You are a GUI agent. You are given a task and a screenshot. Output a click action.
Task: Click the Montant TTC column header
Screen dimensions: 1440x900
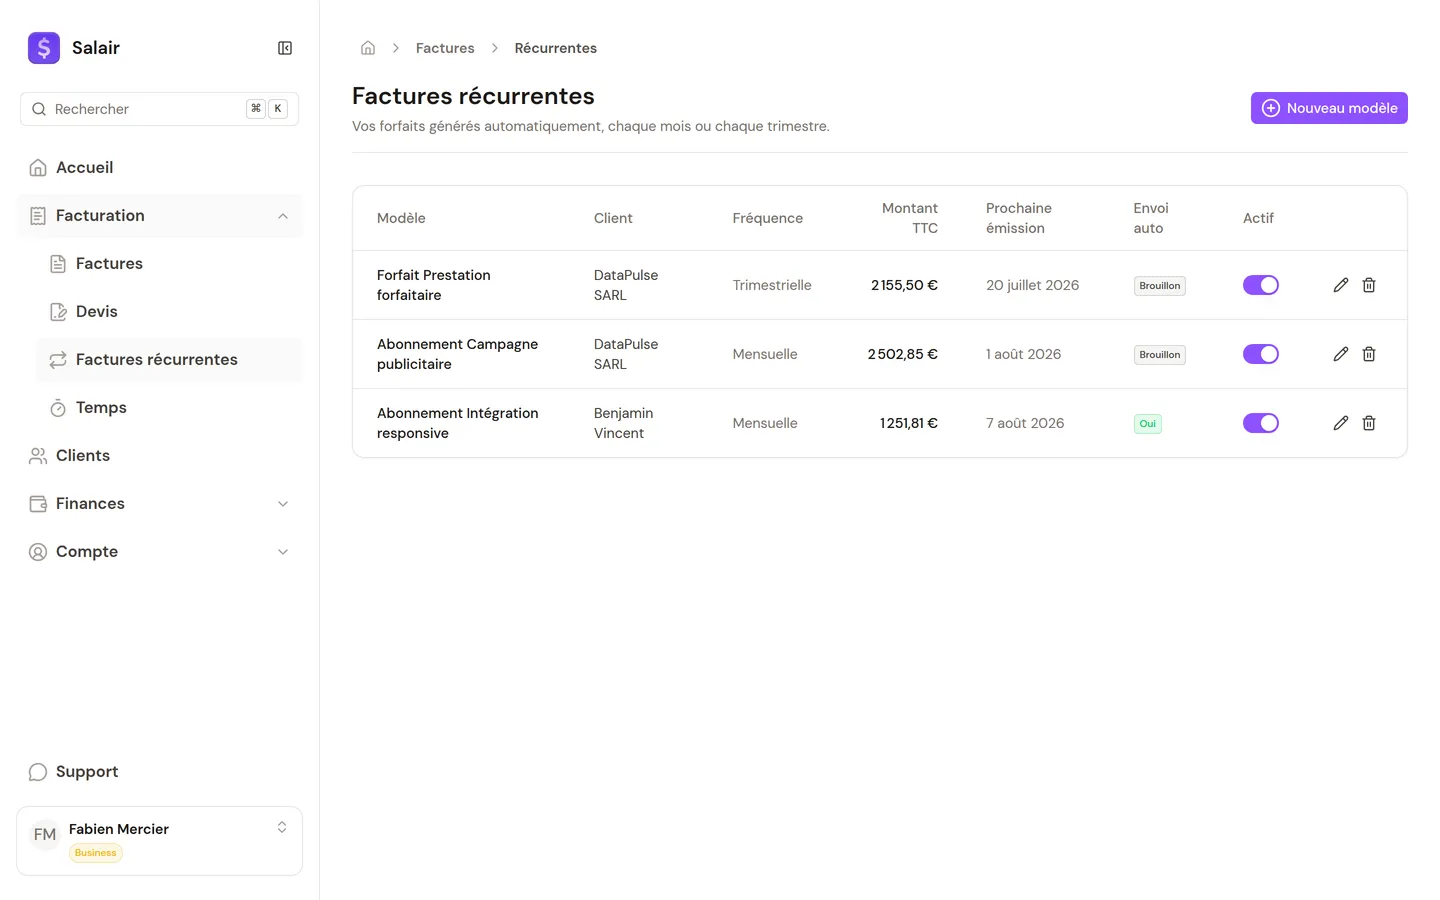tap(910, 218)
